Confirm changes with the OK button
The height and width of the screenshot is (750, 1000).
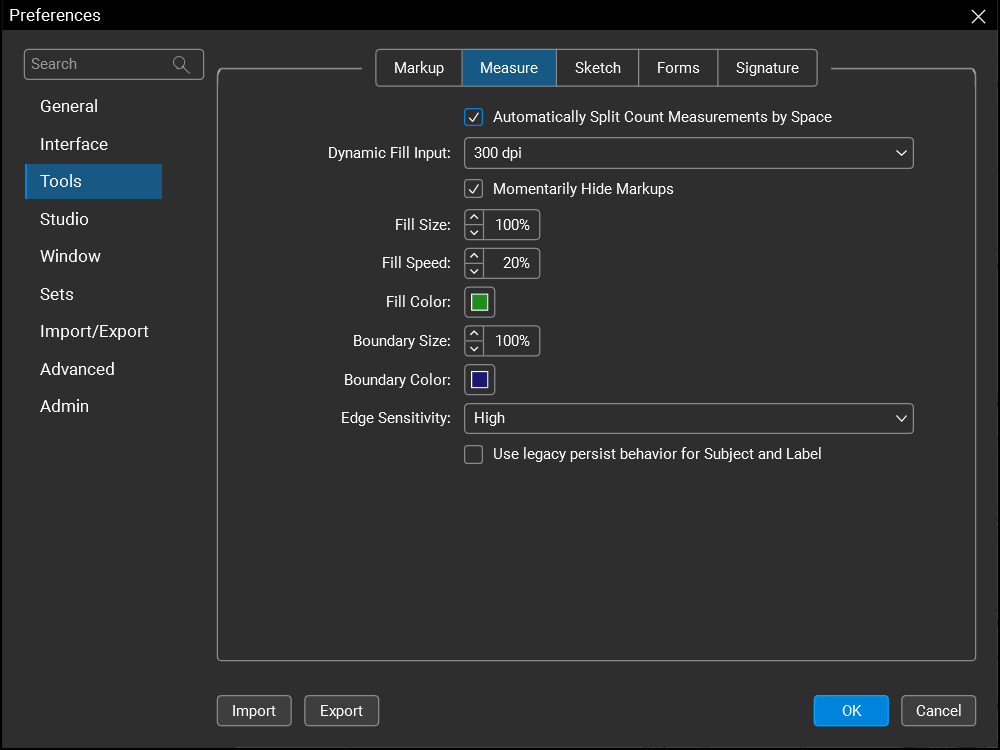tap(851, 711)
